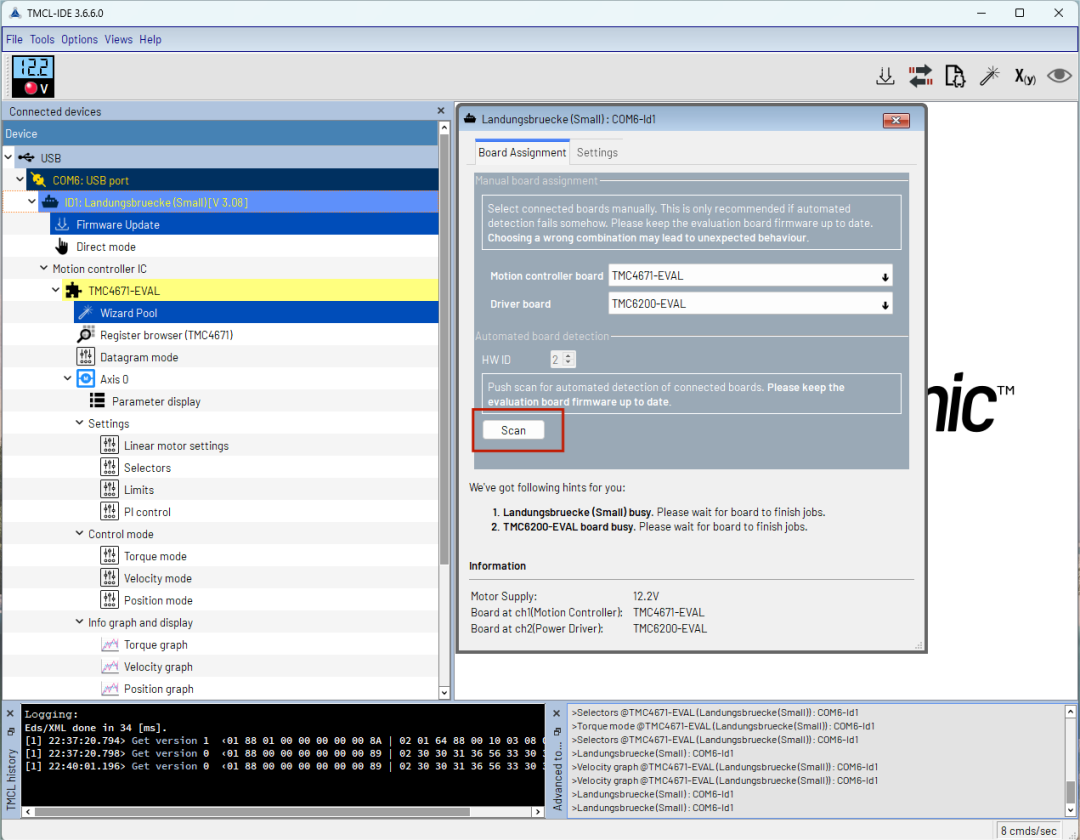Open the wizard wand toolbar icon
The width and height of the screenshot is (1080, 840).
[x=990, y=76]
